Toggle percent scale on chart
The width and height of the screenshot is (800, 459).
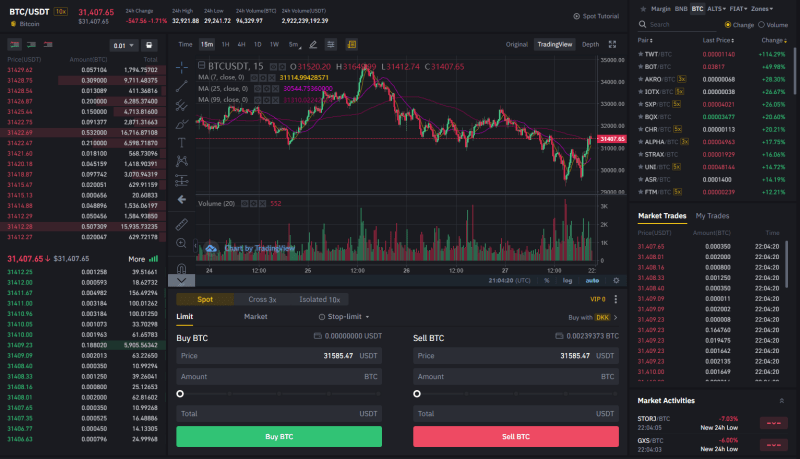pyautogui.click(x=547, y=280)
